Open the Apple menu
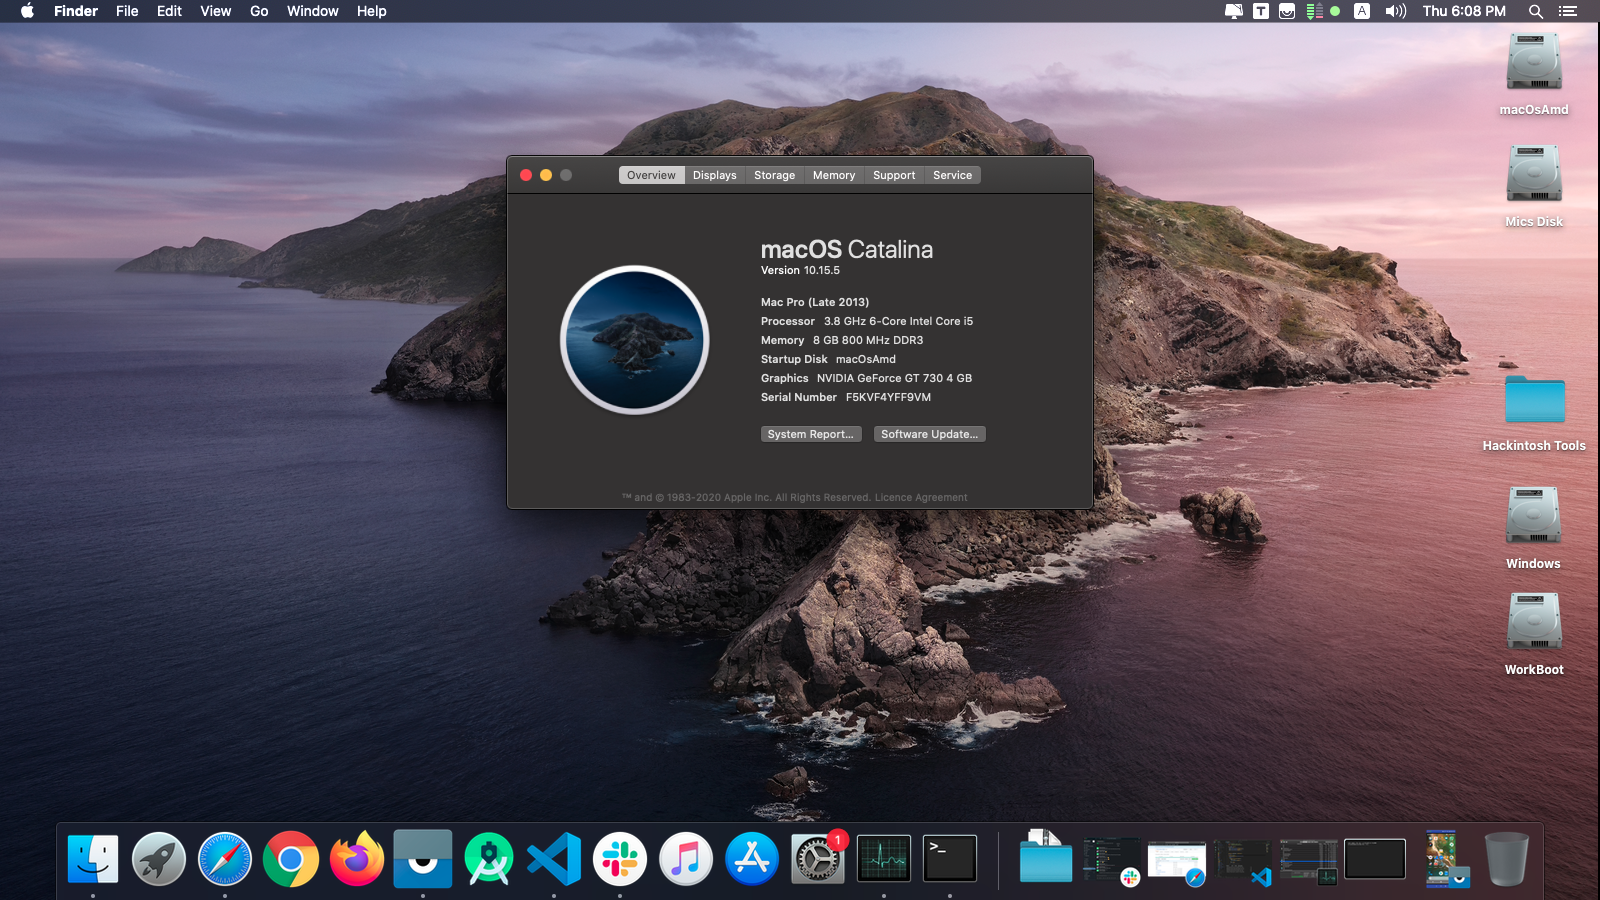Screen dimensions: 1600x900 pyautogui.click(x=28, y=11)
